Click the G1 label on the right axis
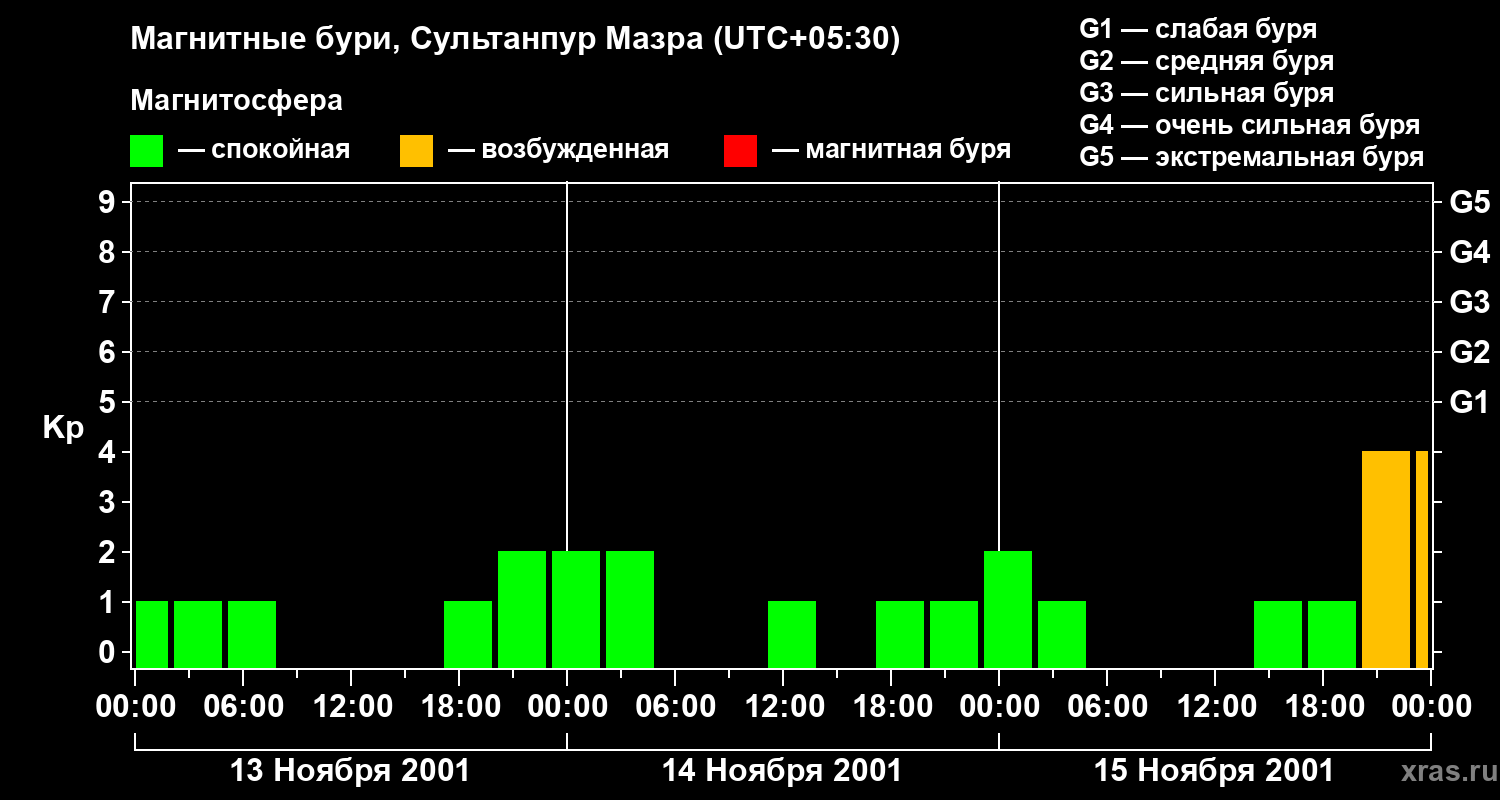1500x800 pixels. pyautogui.click(x=1469, y=402)
